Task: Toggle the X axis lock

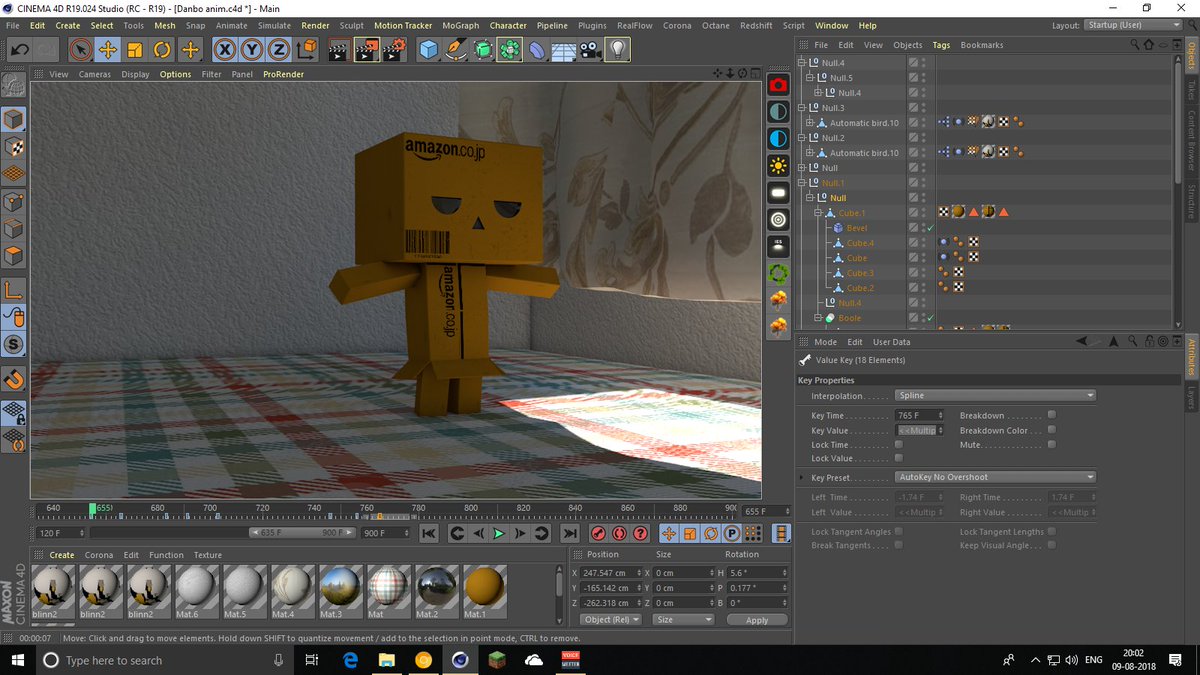Action: point(225,49)
